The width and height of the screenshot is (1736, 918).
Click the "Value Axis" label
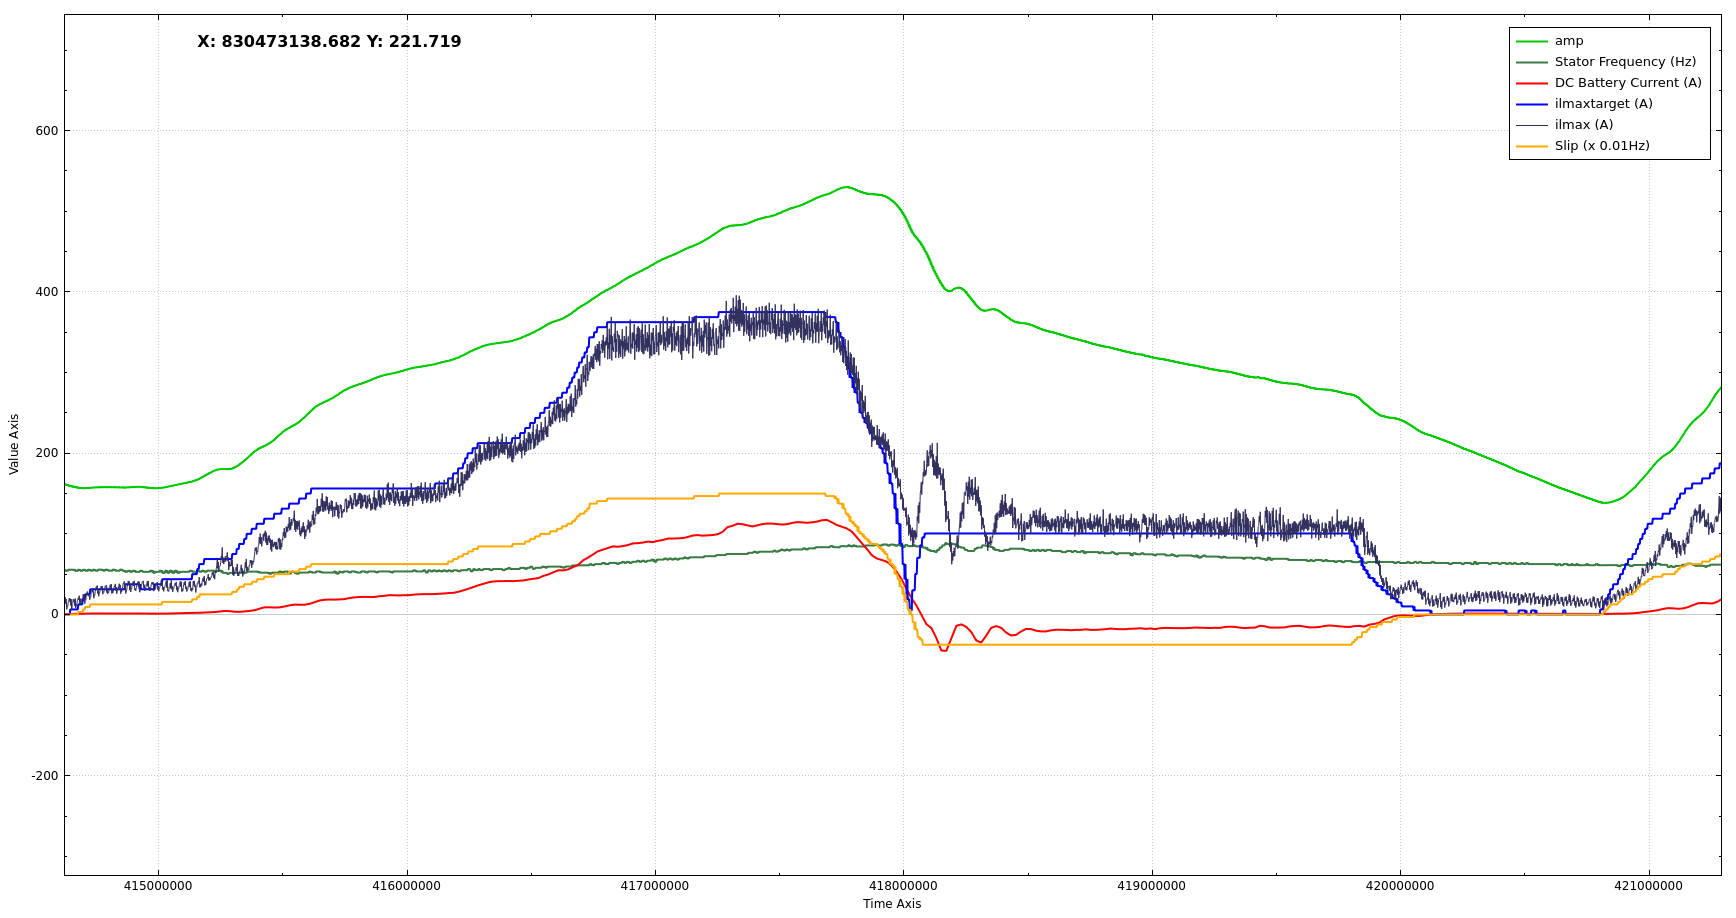(x=14, y=444)
